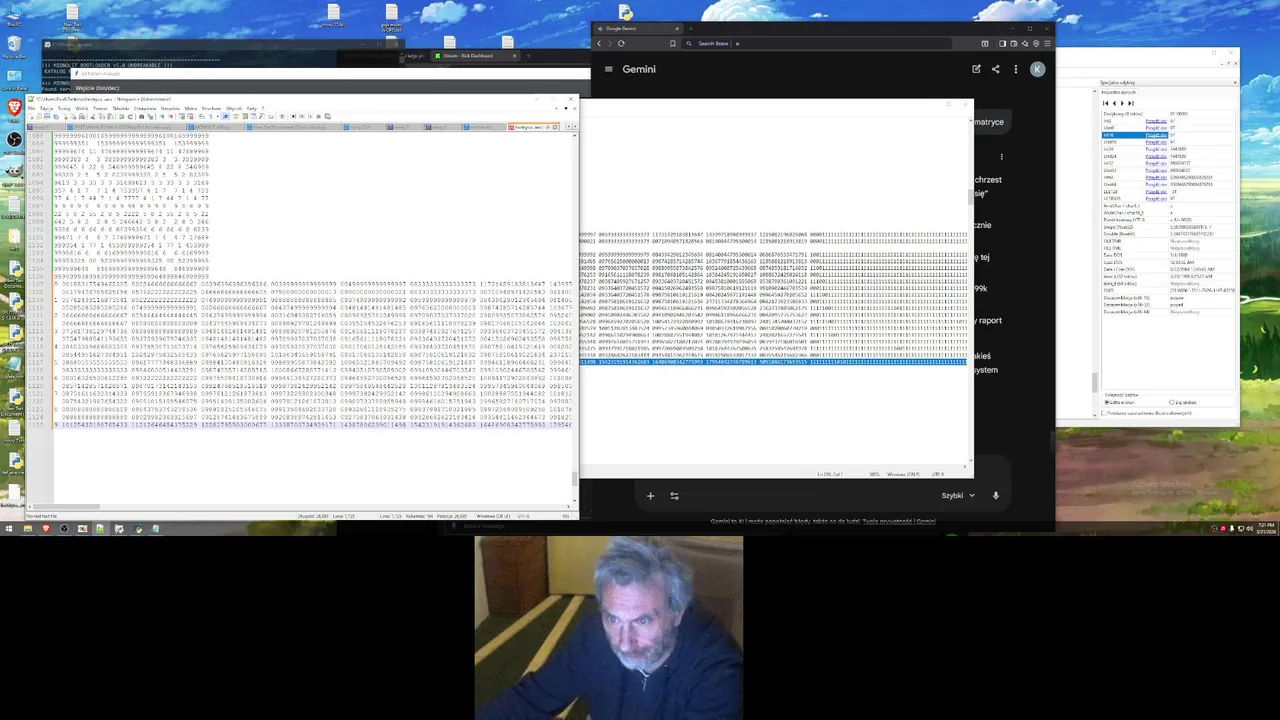
Task: Open the Szukaj menu in Notepad++
Action: [x=64, y=108]
